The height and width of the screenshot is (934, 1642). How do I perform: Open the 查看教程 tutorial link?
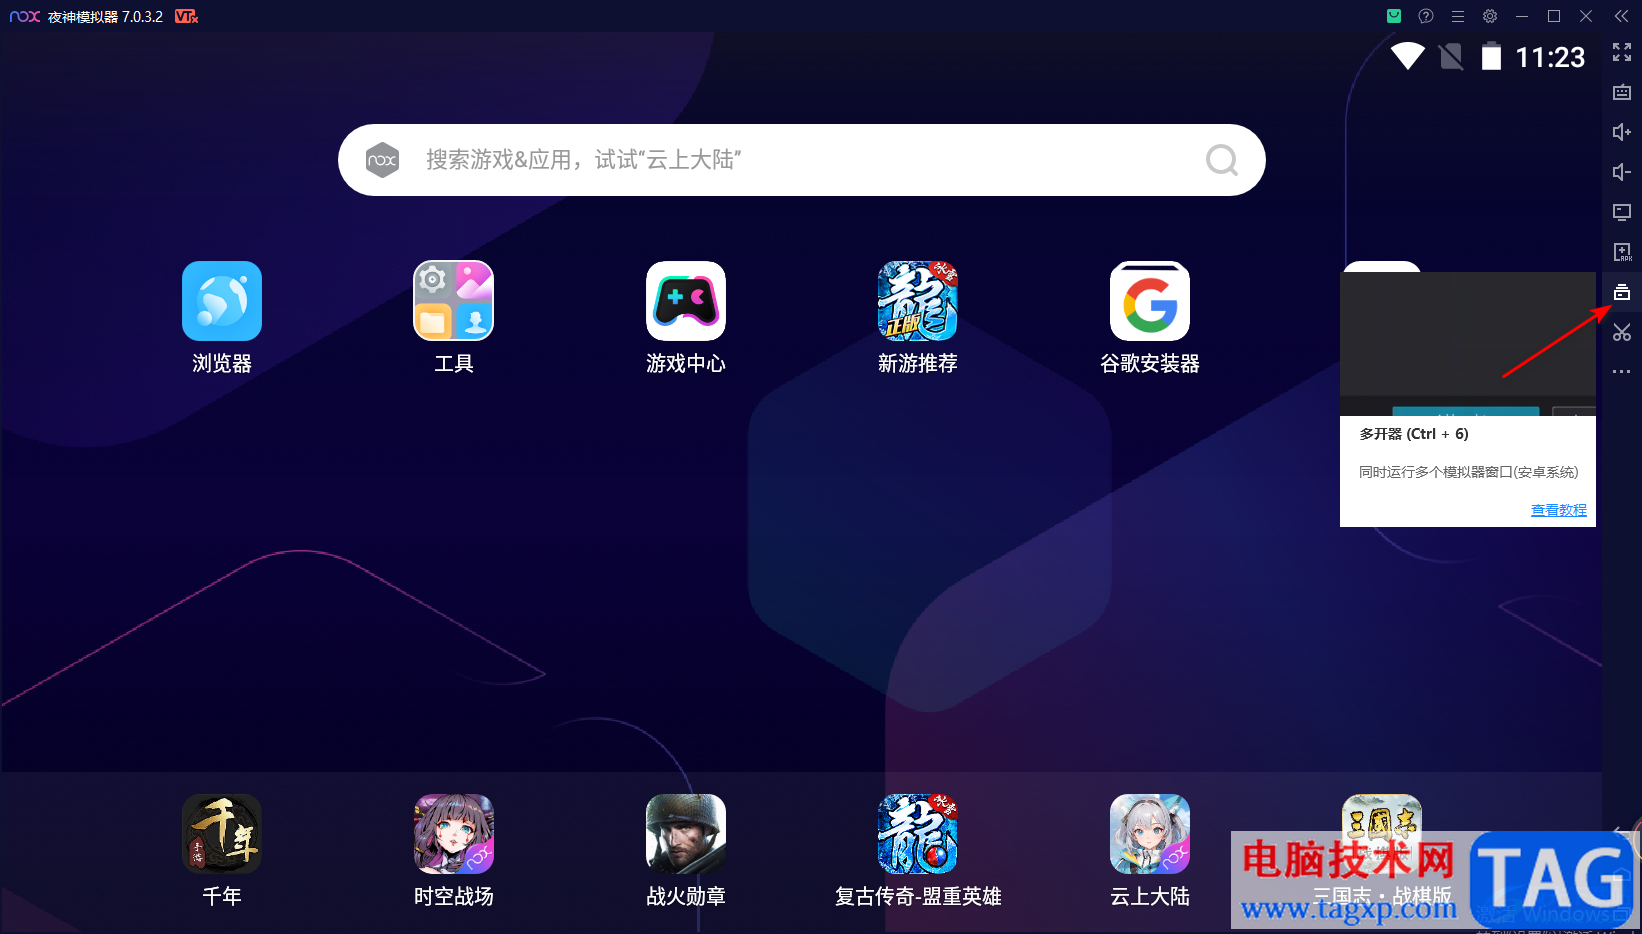click(x=1558, y=510)
